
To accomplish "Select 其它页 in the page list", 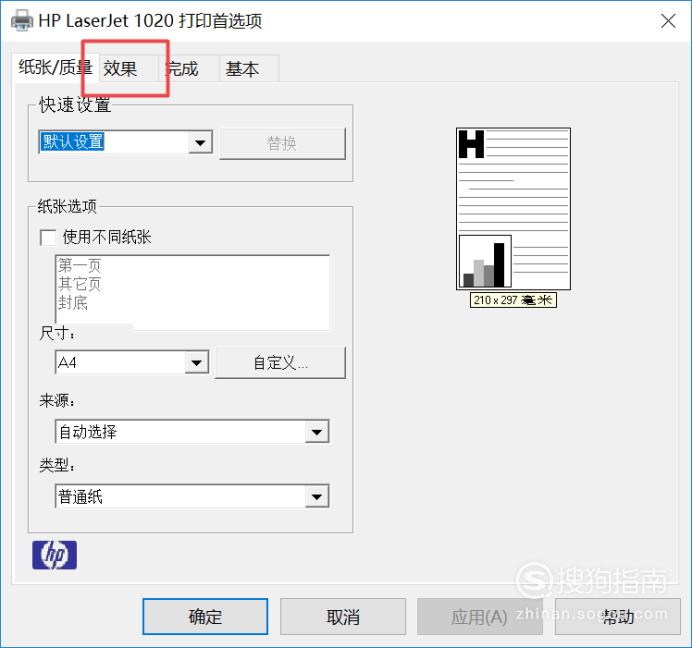I will point(79,284).
